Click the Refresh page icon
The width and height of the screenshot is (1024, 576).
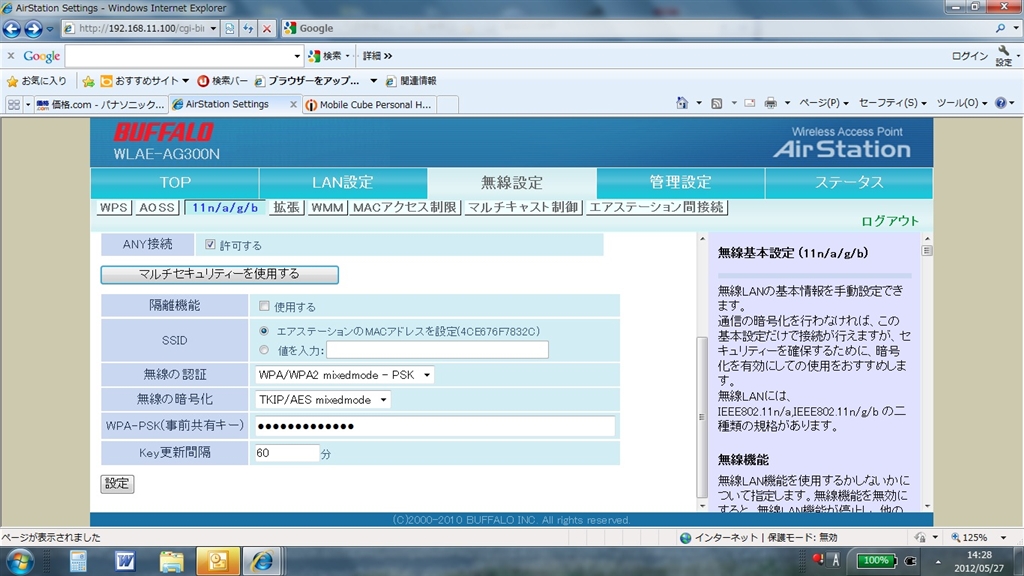tap(248, 29)
